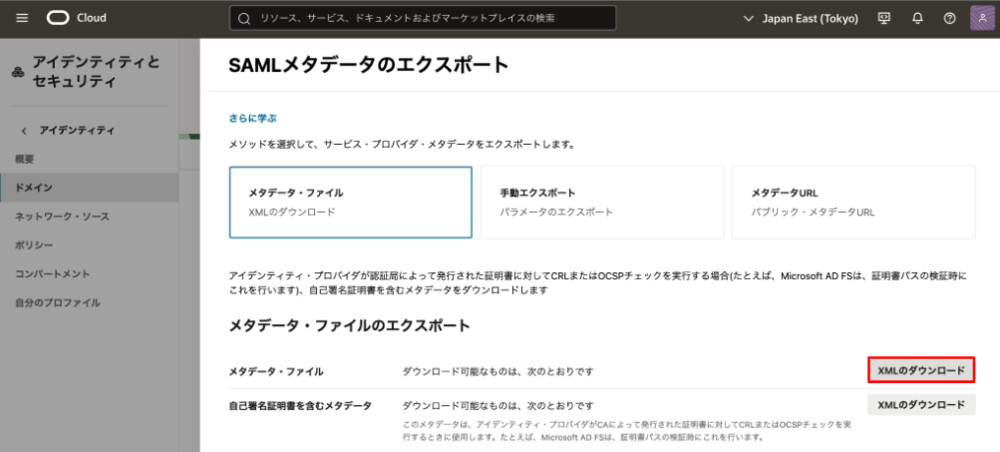Open the help question mark icon
The width and height of the screenshot is (1000, 452).
[x=950, y=18]
